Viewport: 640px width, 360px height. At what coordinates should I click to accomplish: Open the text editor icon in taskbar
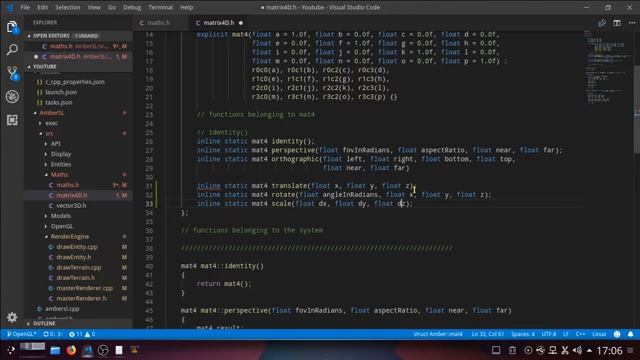[x=119, y=350]
